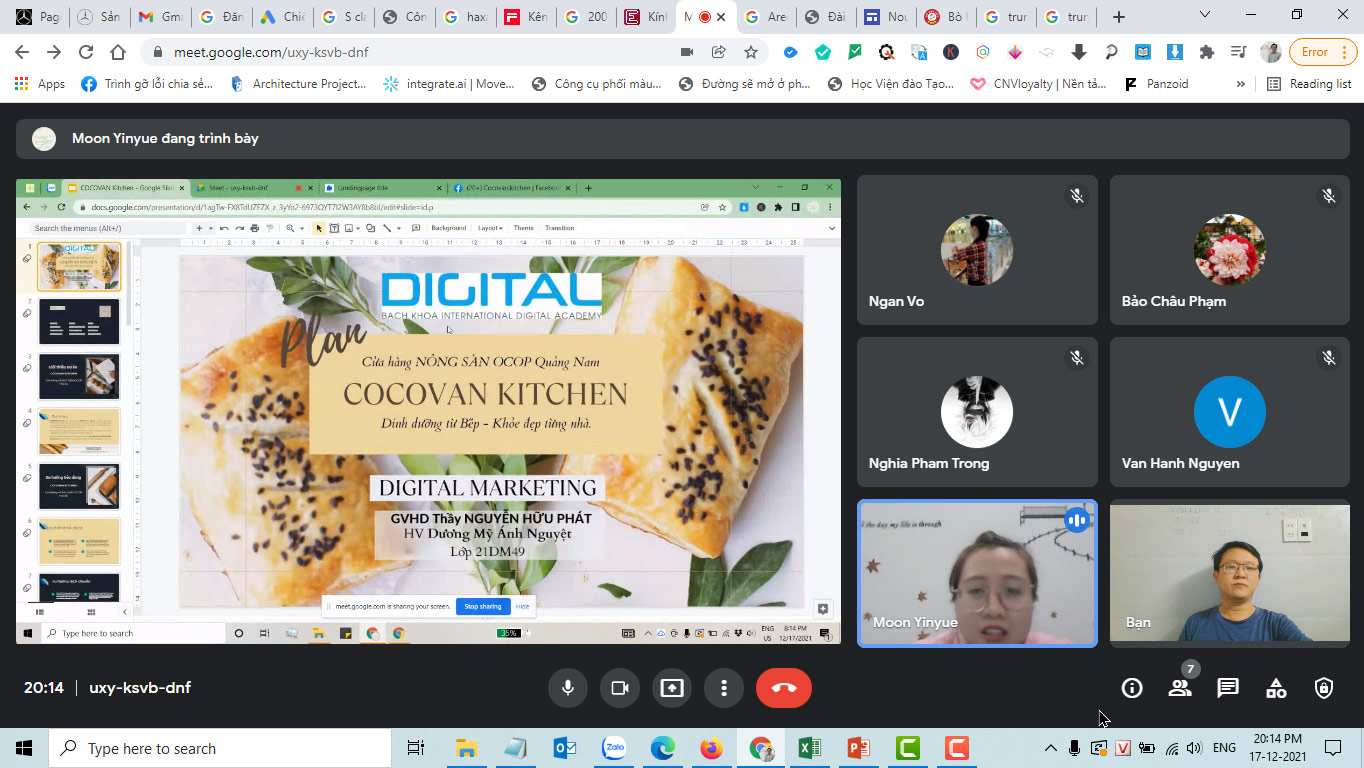Switch ENG input language in tray
Screen dimensions: 1364x768
(x=1224, y=748)
